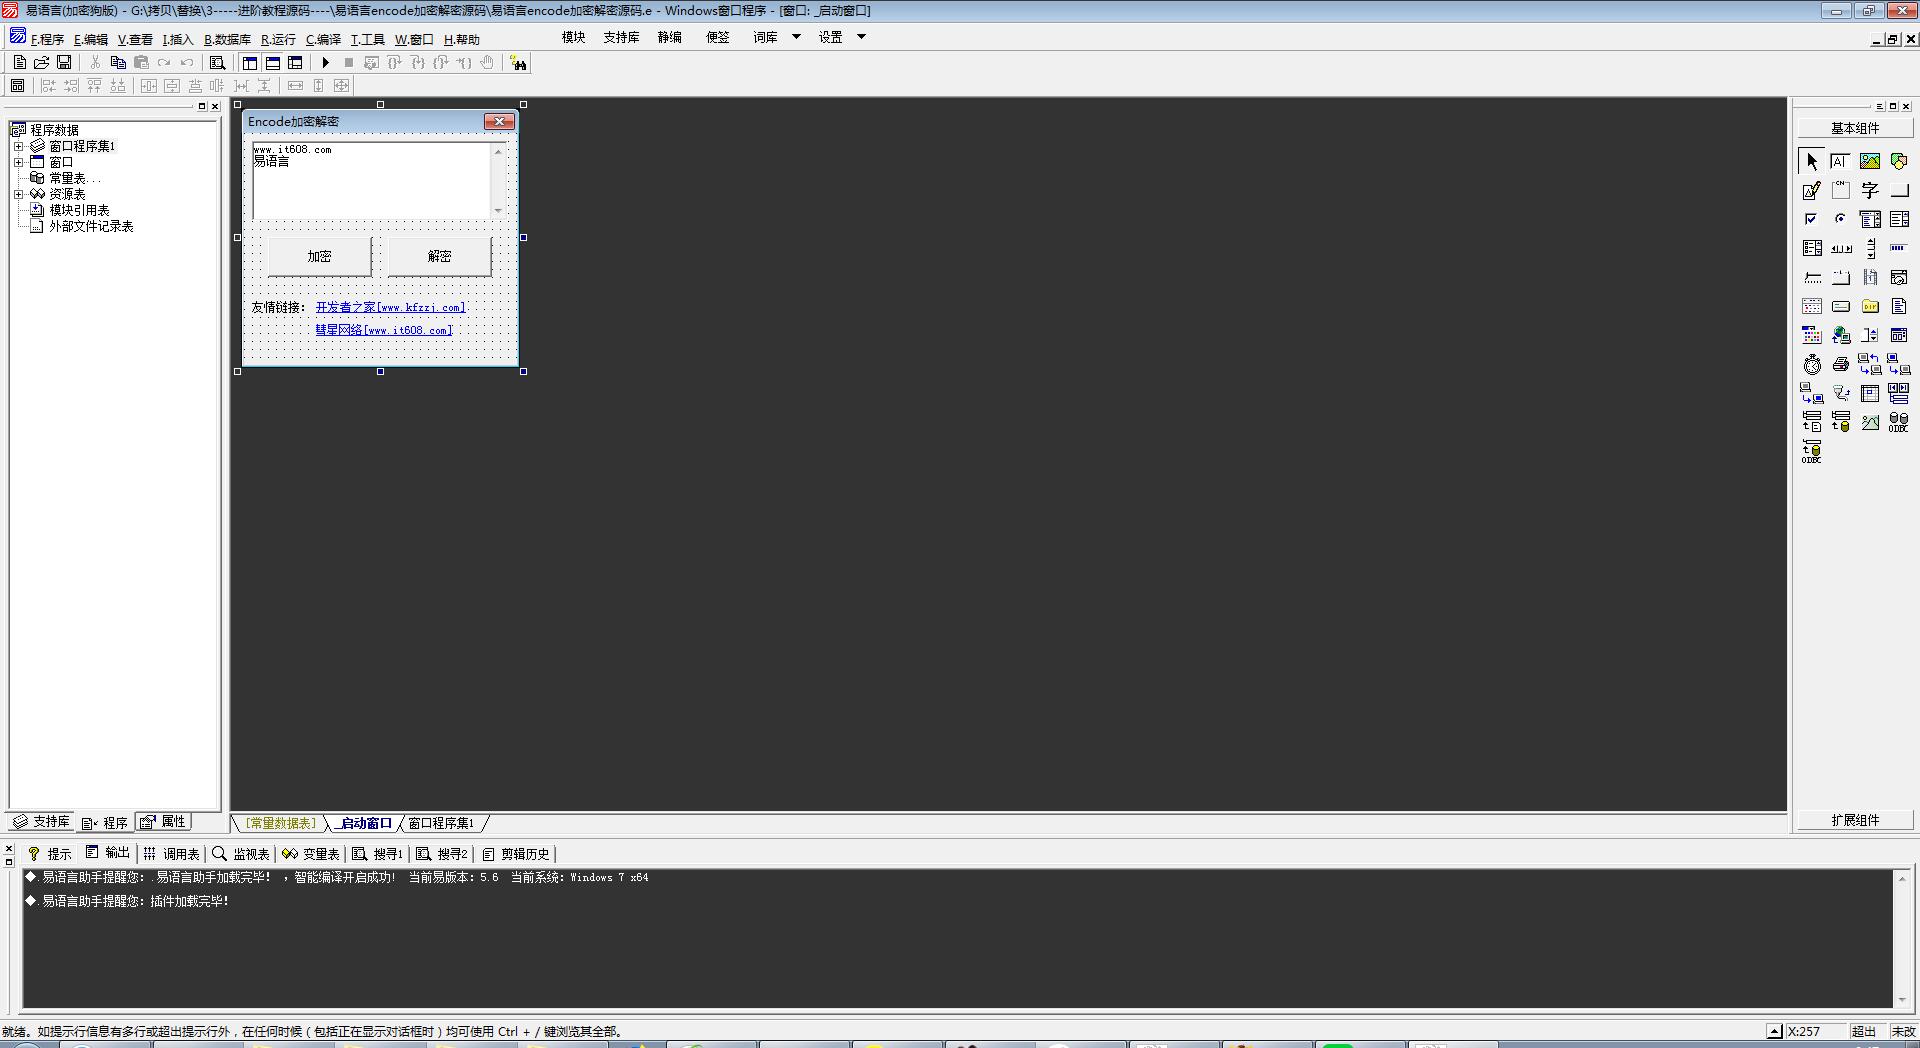This screenshot has width=1920, height=1048.
Task: Click the 加密 button on the form
Action: pyautogui.click(x=320, y=257)
